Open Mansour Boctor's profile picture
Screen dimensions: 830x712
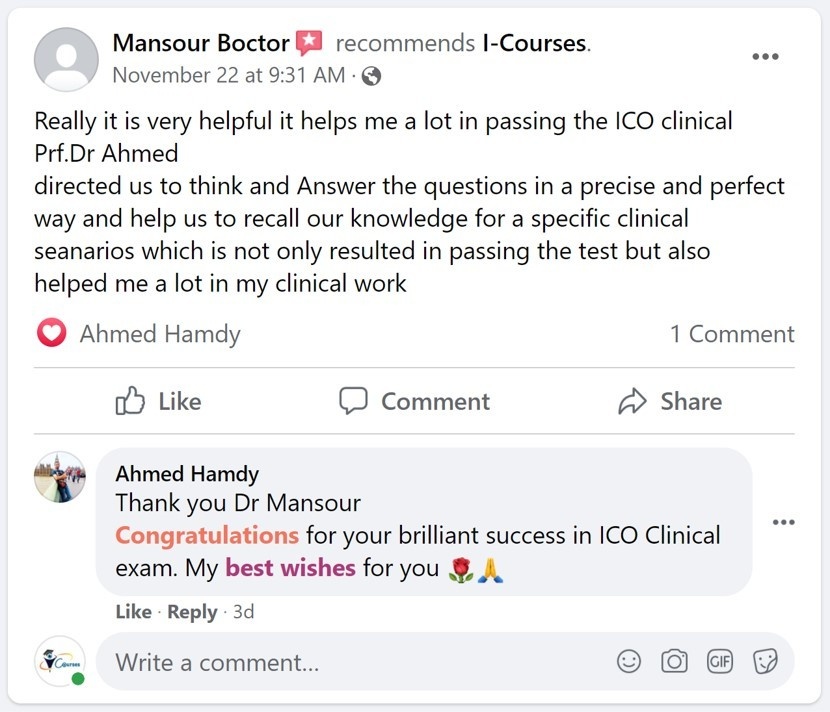(66, 60)
